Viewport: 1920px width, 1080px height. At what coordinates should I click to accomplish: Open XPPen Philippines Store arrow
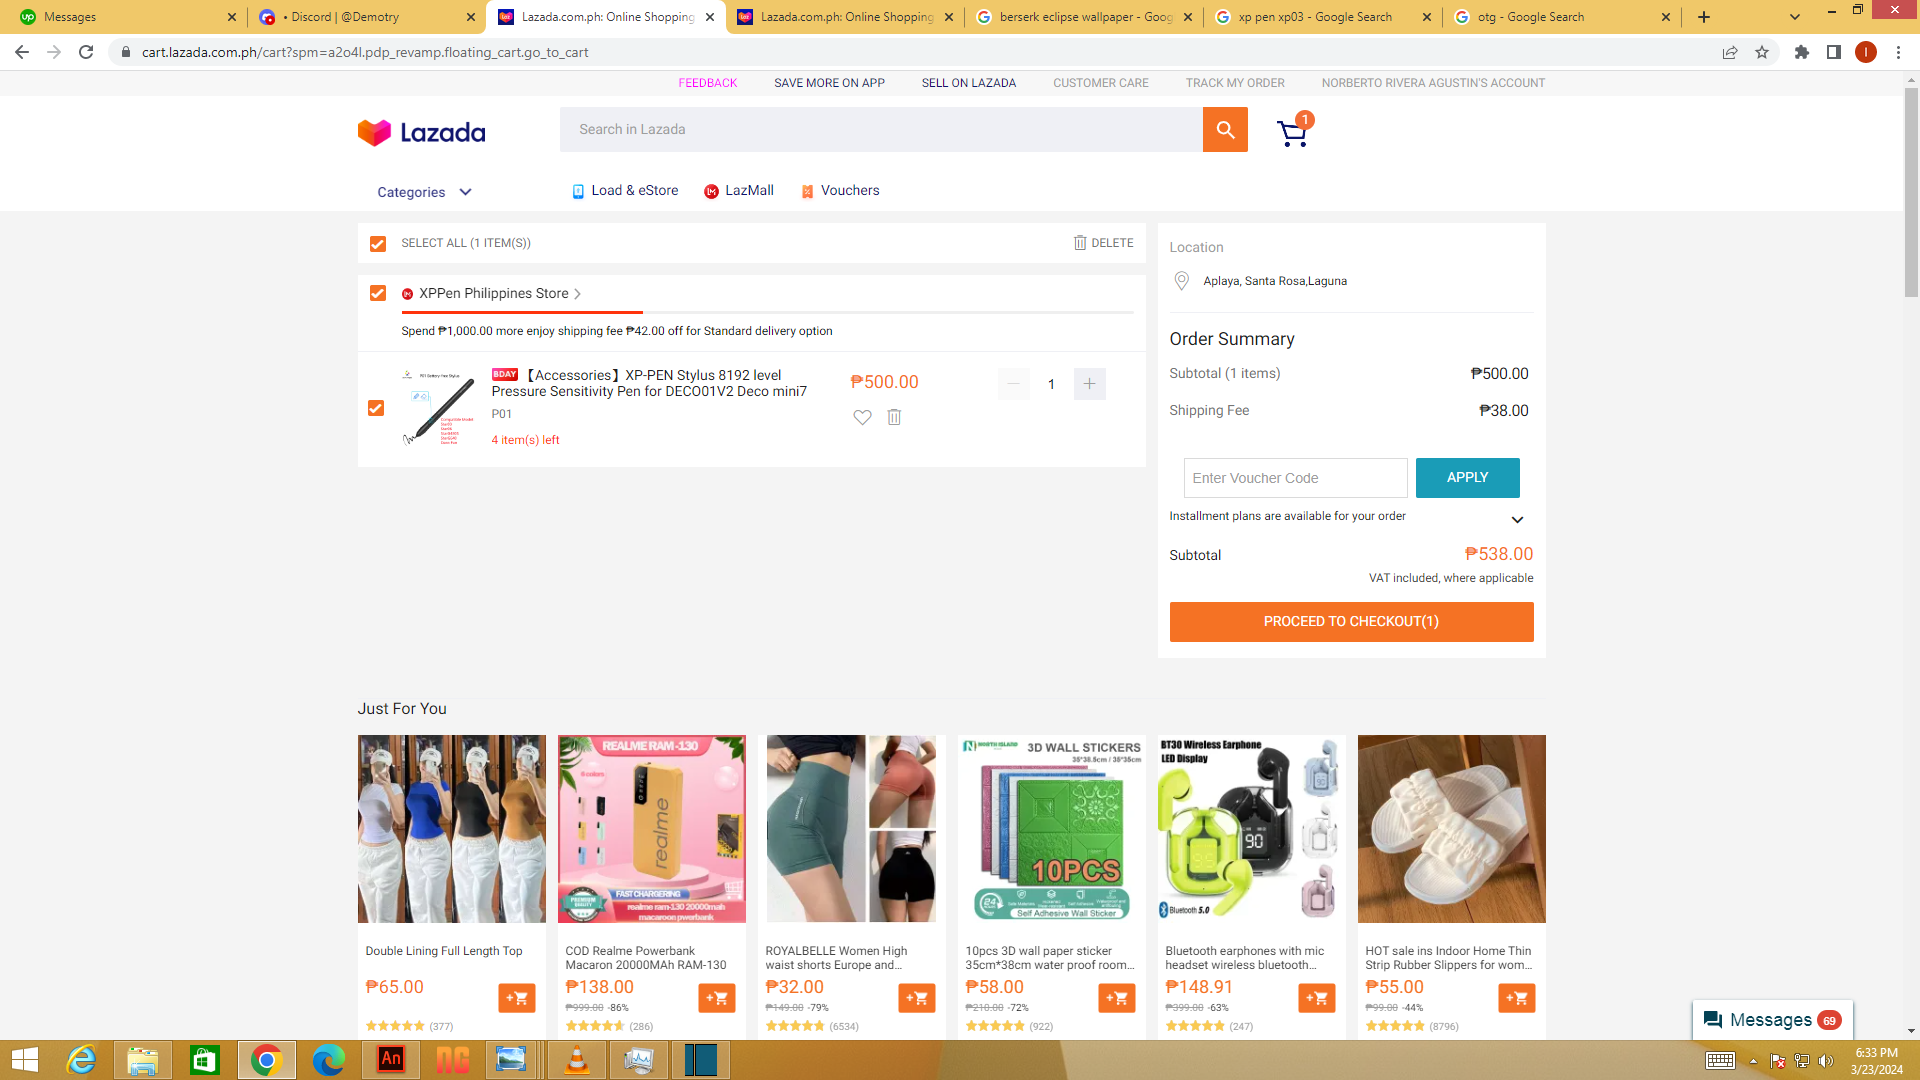(x=577, y=294)
